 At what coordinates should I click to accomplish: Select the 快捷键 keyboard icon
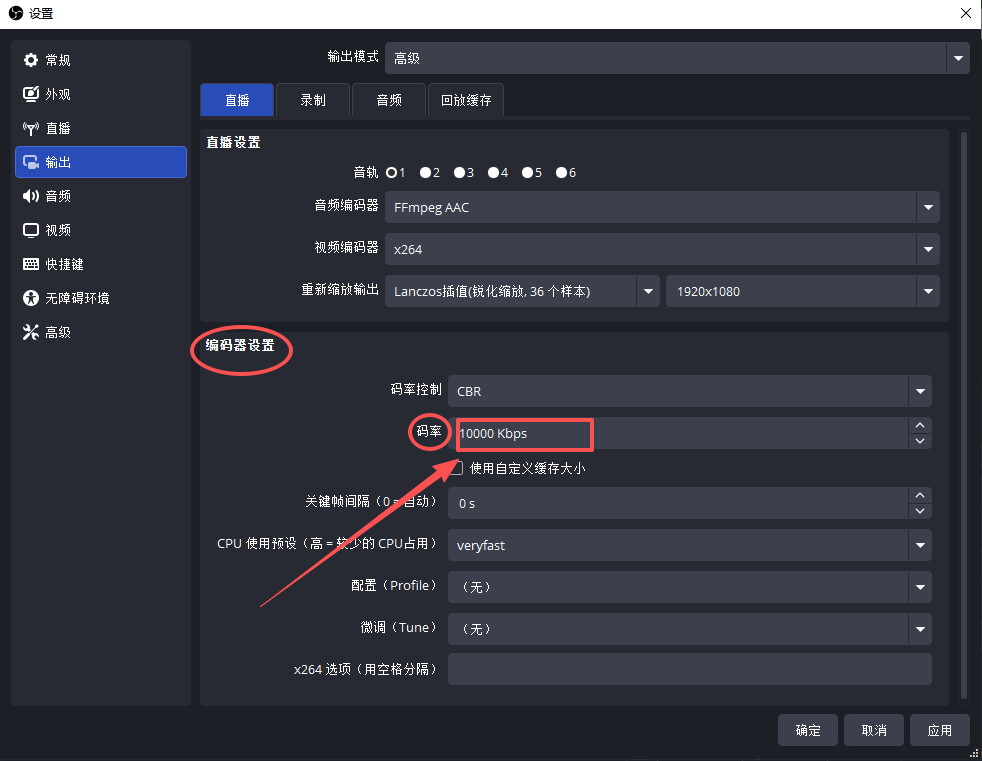pos(31,264)
